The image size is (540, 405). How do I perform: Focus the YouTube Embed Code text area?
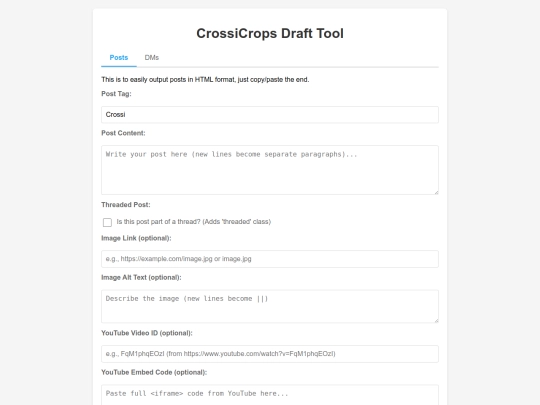270,395
